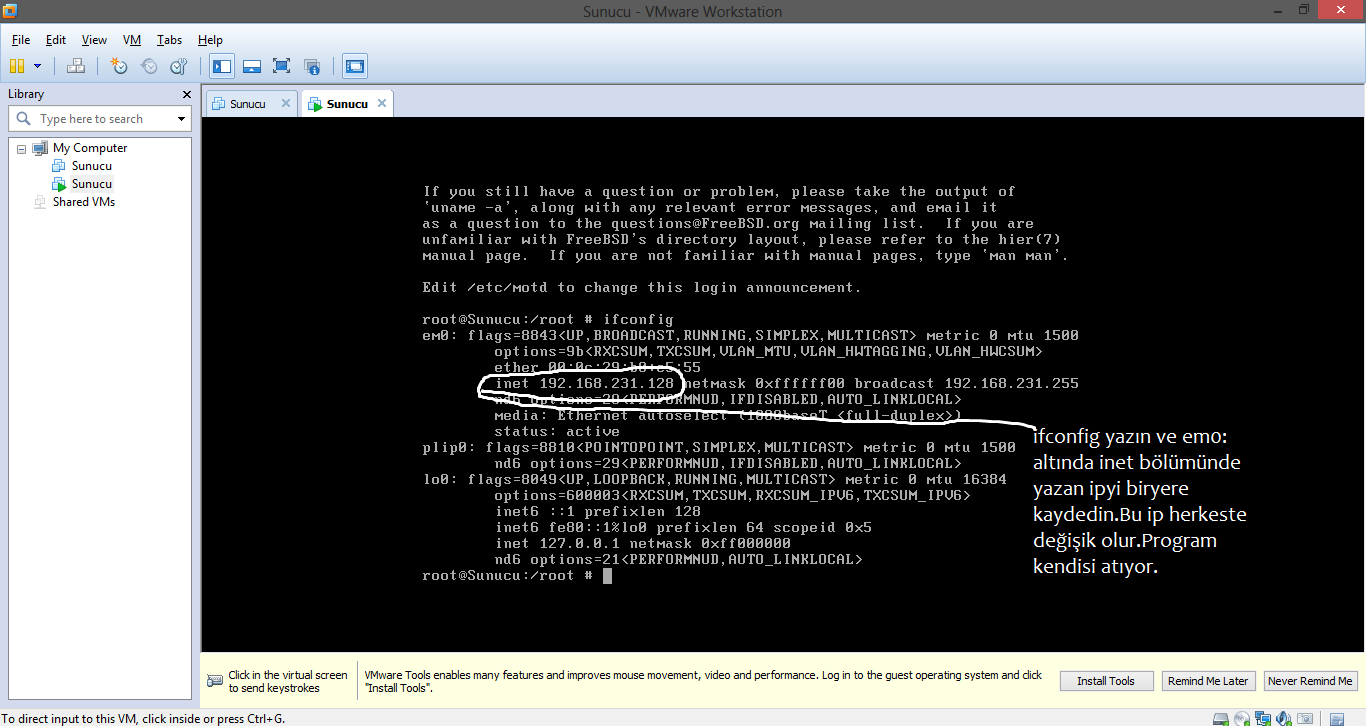Open the VM menu
Image resolution: width=1366 pixels, height=726 pixels.
point(132,40)
